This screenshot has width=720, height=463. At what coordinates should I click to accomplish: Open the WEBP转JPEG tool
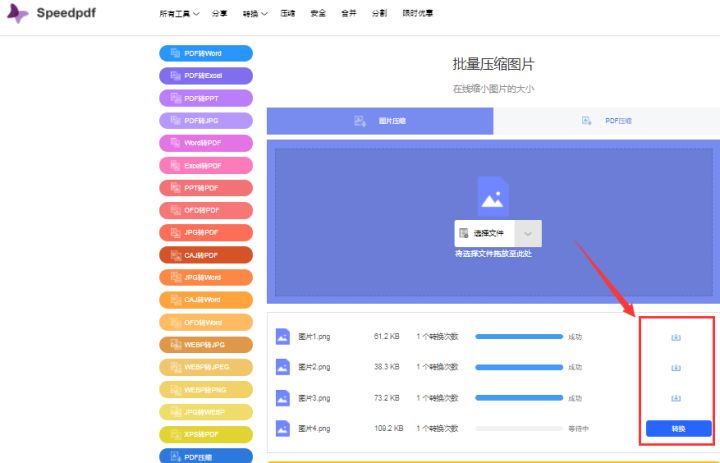click(x=206, y=367)
